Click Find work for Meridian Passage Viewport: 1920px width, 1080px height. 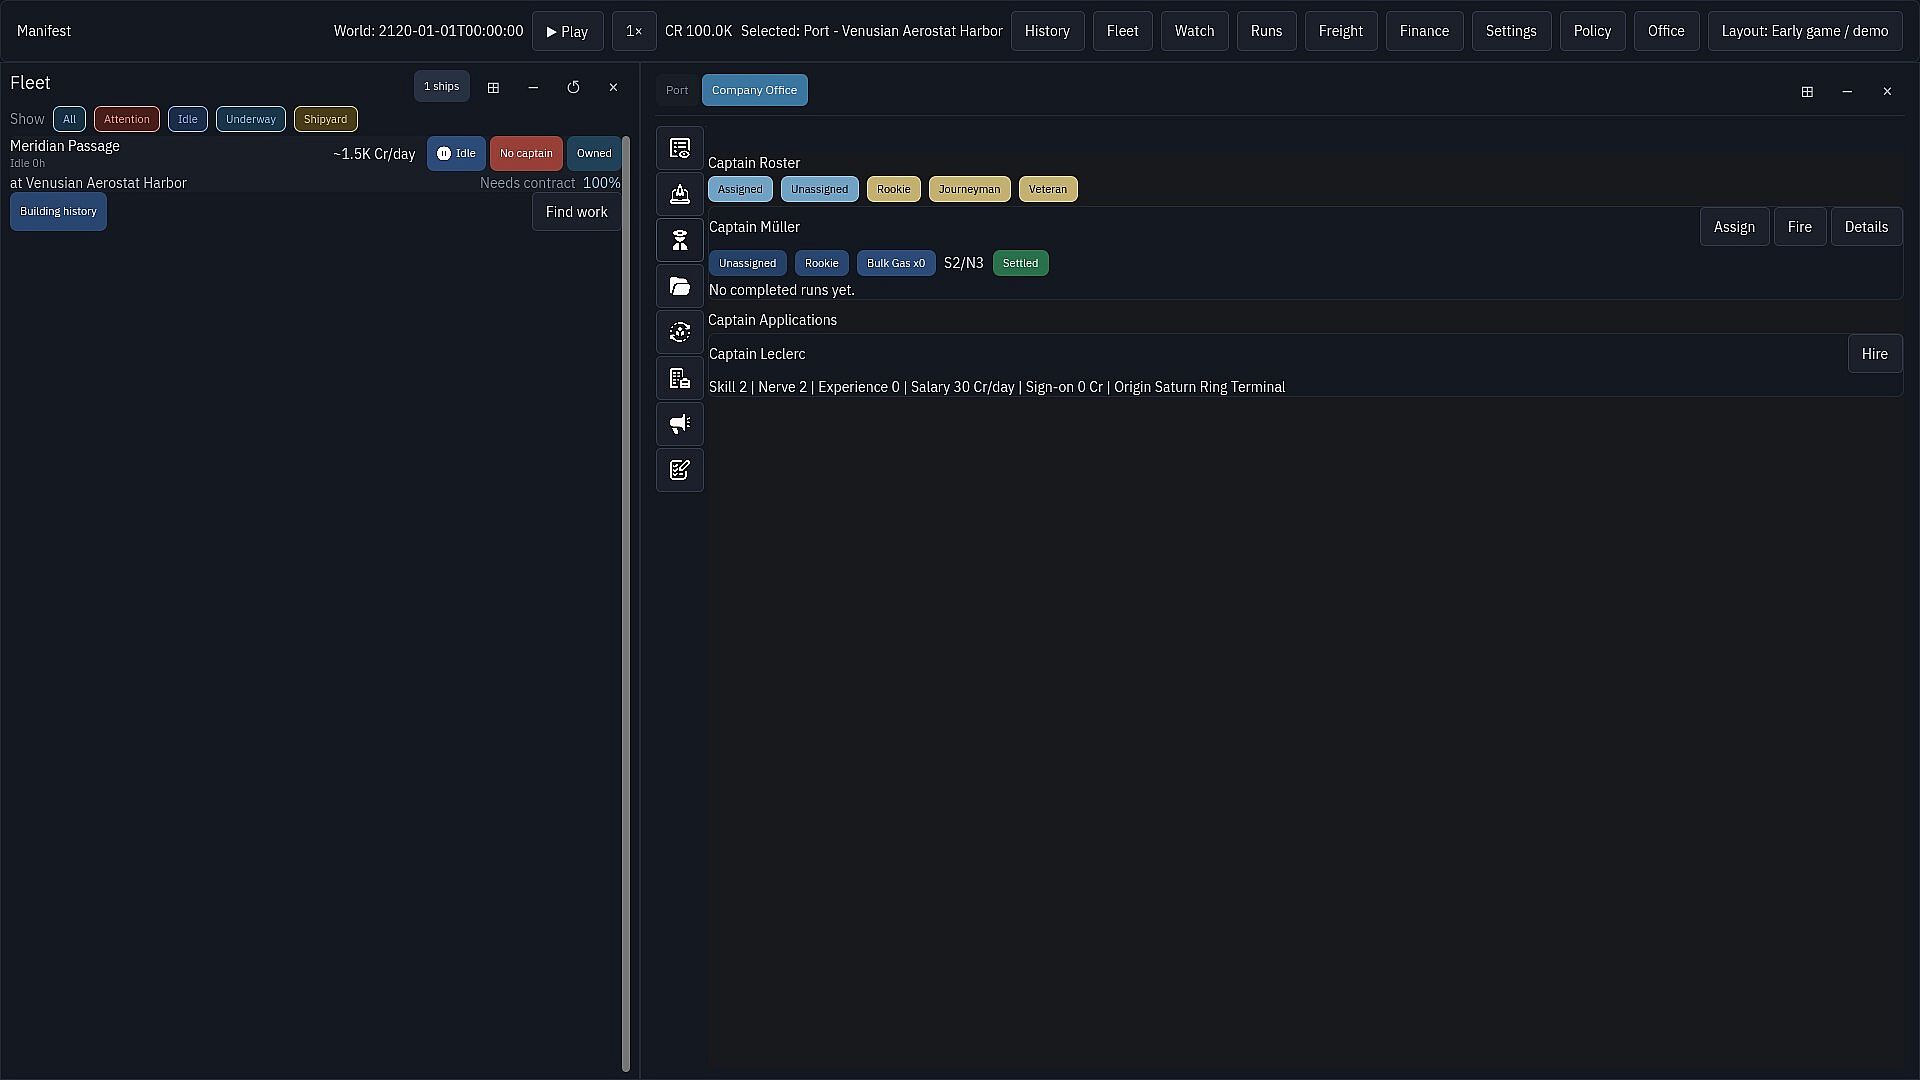576,212
